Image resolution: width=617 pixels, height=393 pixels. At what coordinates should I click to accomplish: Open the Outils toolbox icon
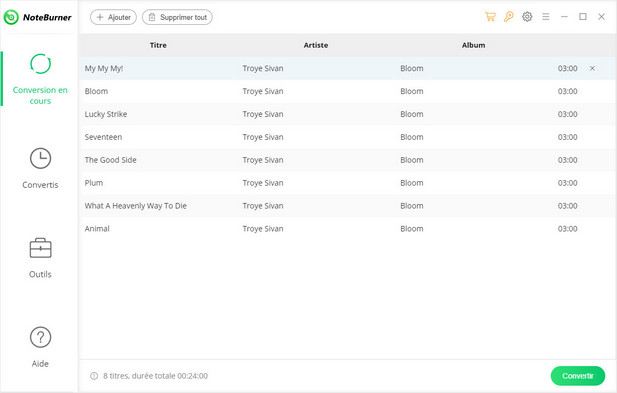tap(40, 248)
